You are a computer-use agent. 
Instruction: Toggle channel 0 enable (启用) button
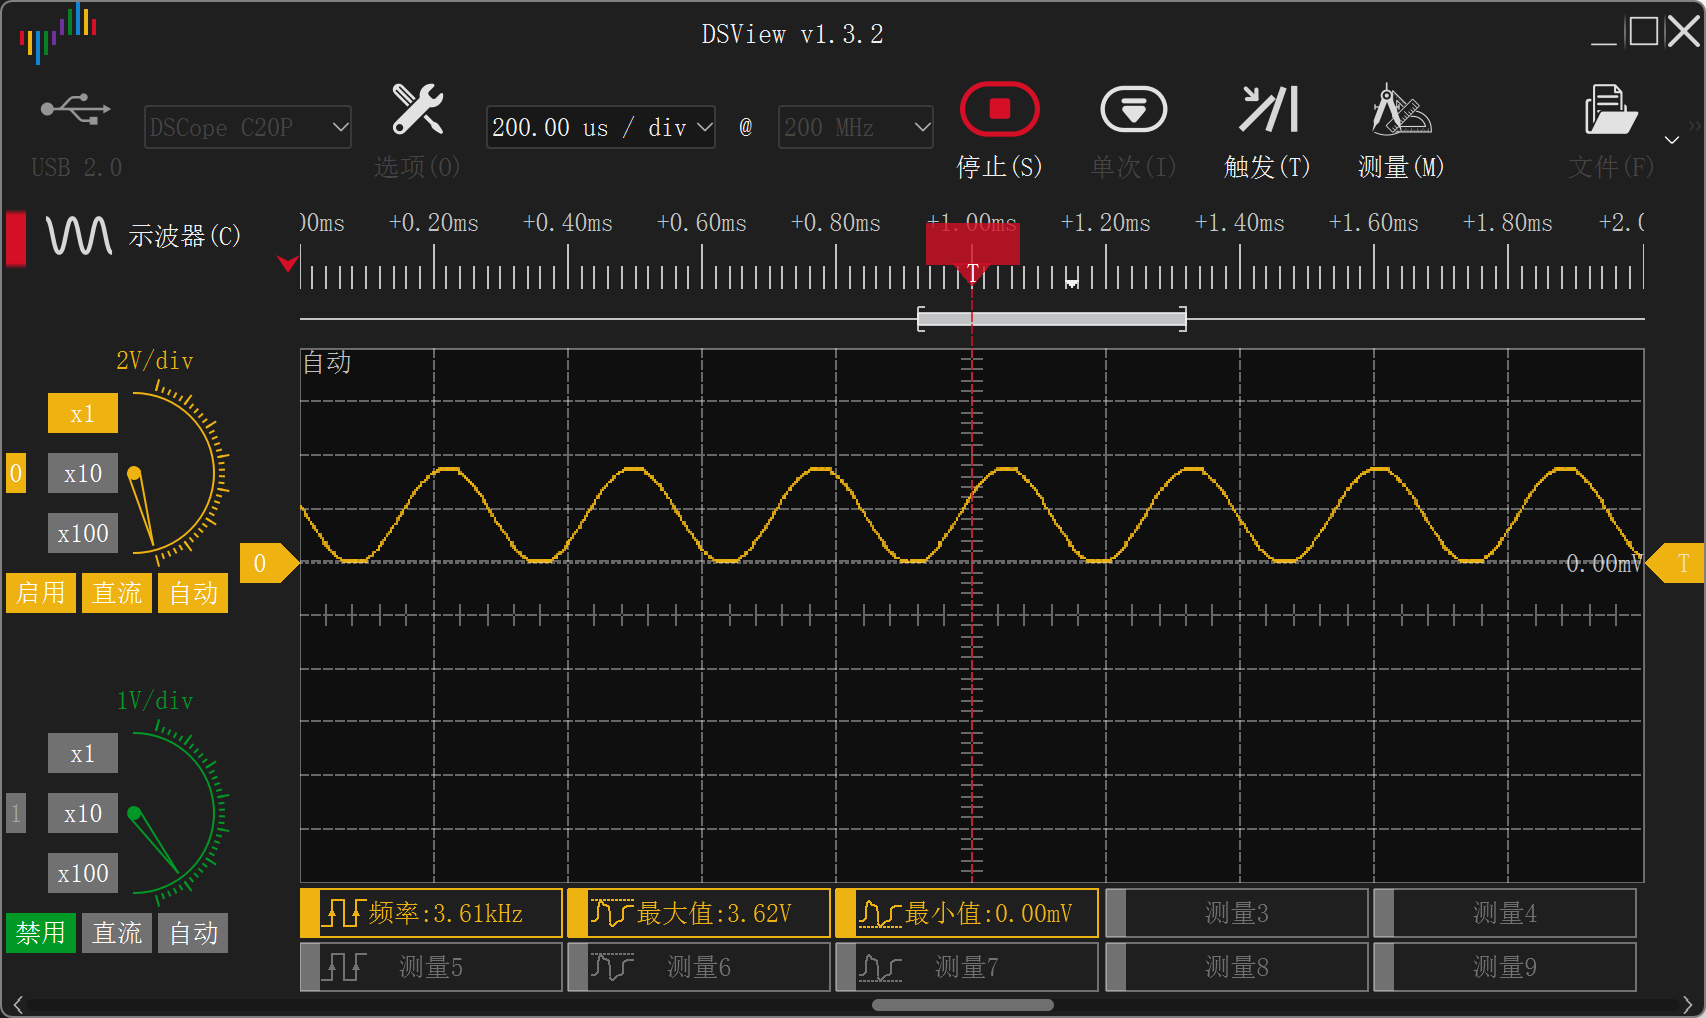(41, 593)
